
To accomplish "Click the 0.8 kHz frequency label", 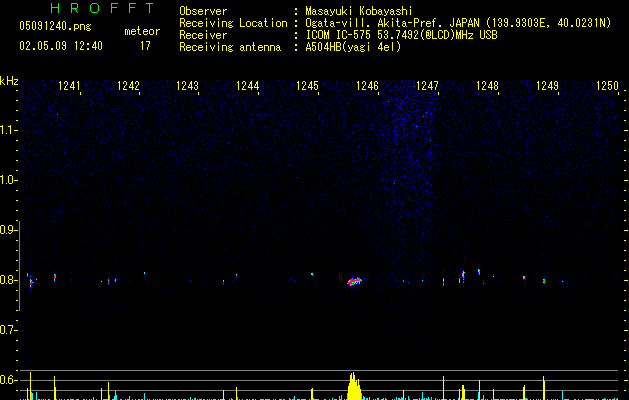I will [x=8, y=280].
